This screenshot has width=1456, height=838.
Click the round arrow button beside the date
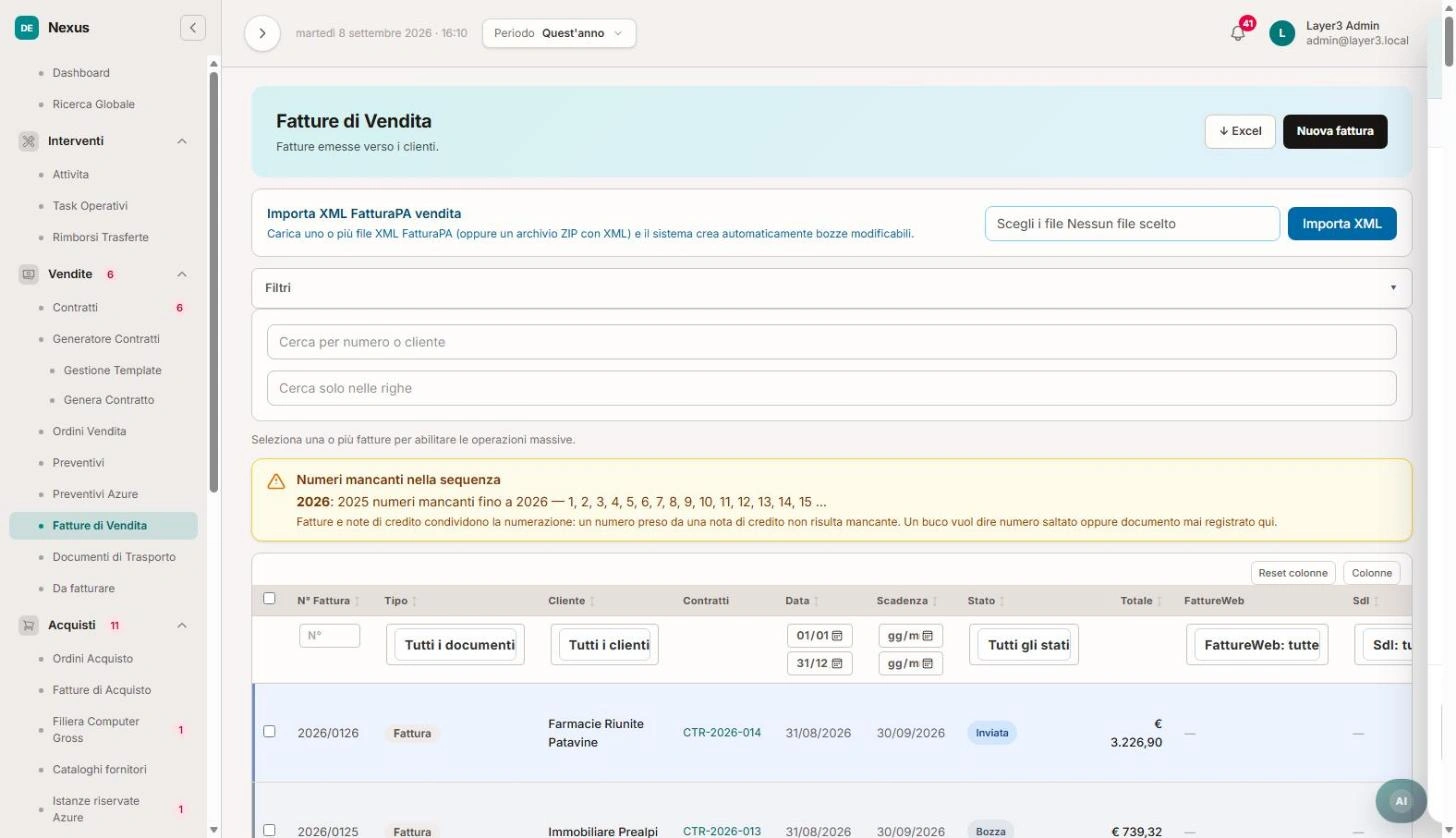(x=262, y=33)
